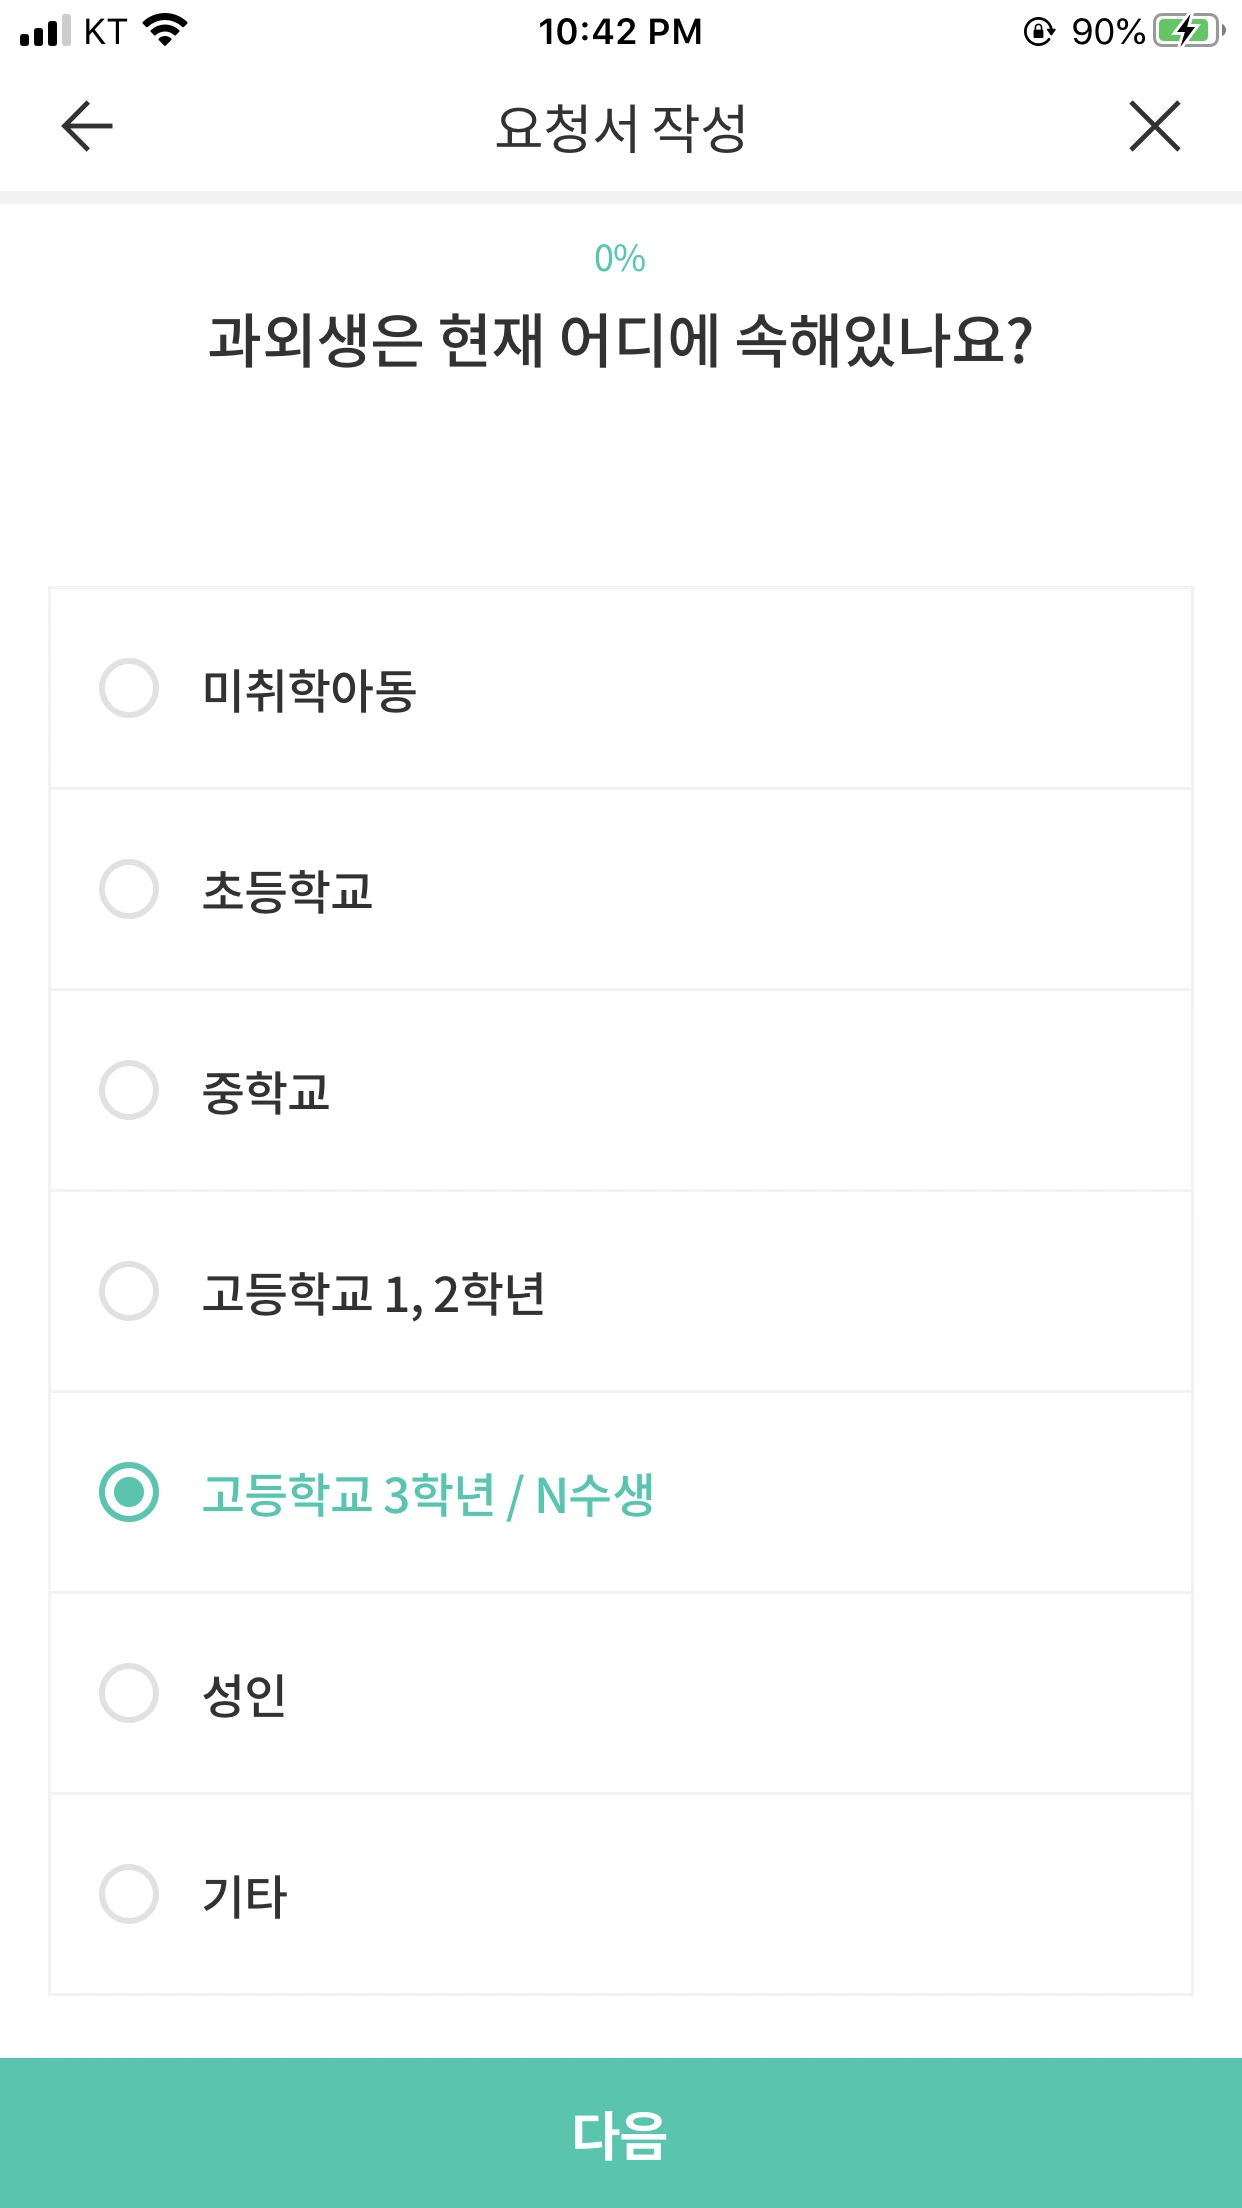Close the 요청서 작성 form
This screenshot has width=1242, height=2208.
pyautogui.click(x=1155, y=127)
